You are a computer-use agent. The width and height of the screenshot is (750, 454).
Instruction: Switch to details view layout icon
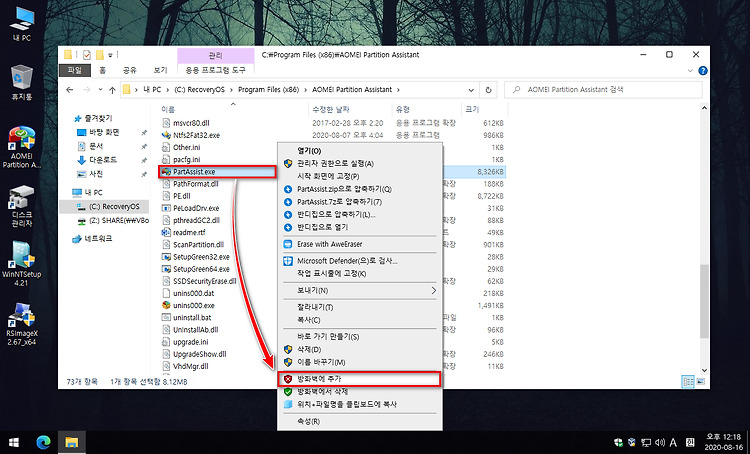pyautogui.click(x=688, y=381)
